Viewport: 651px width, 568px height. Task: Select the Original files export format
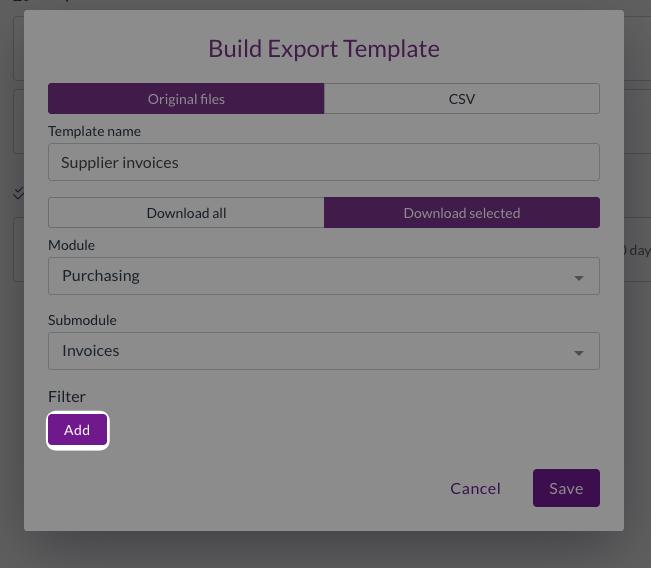[x=186, y=99]
